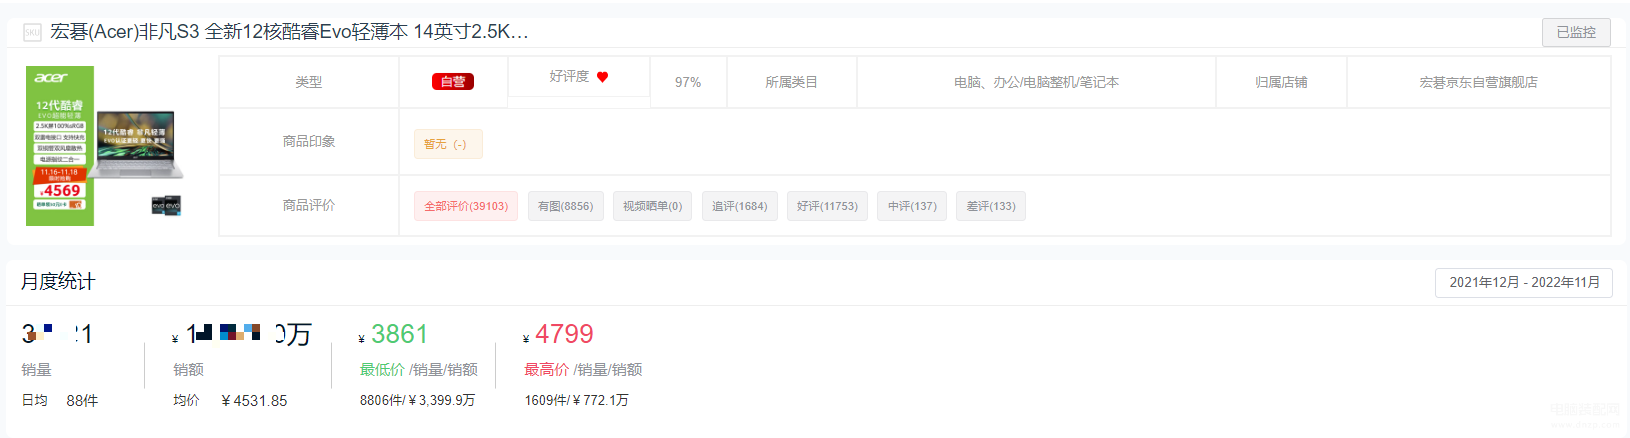Click the 已监控 monitoring button
The height and width of the screenshot is (438, 1630).
[x=1576, y=32]
